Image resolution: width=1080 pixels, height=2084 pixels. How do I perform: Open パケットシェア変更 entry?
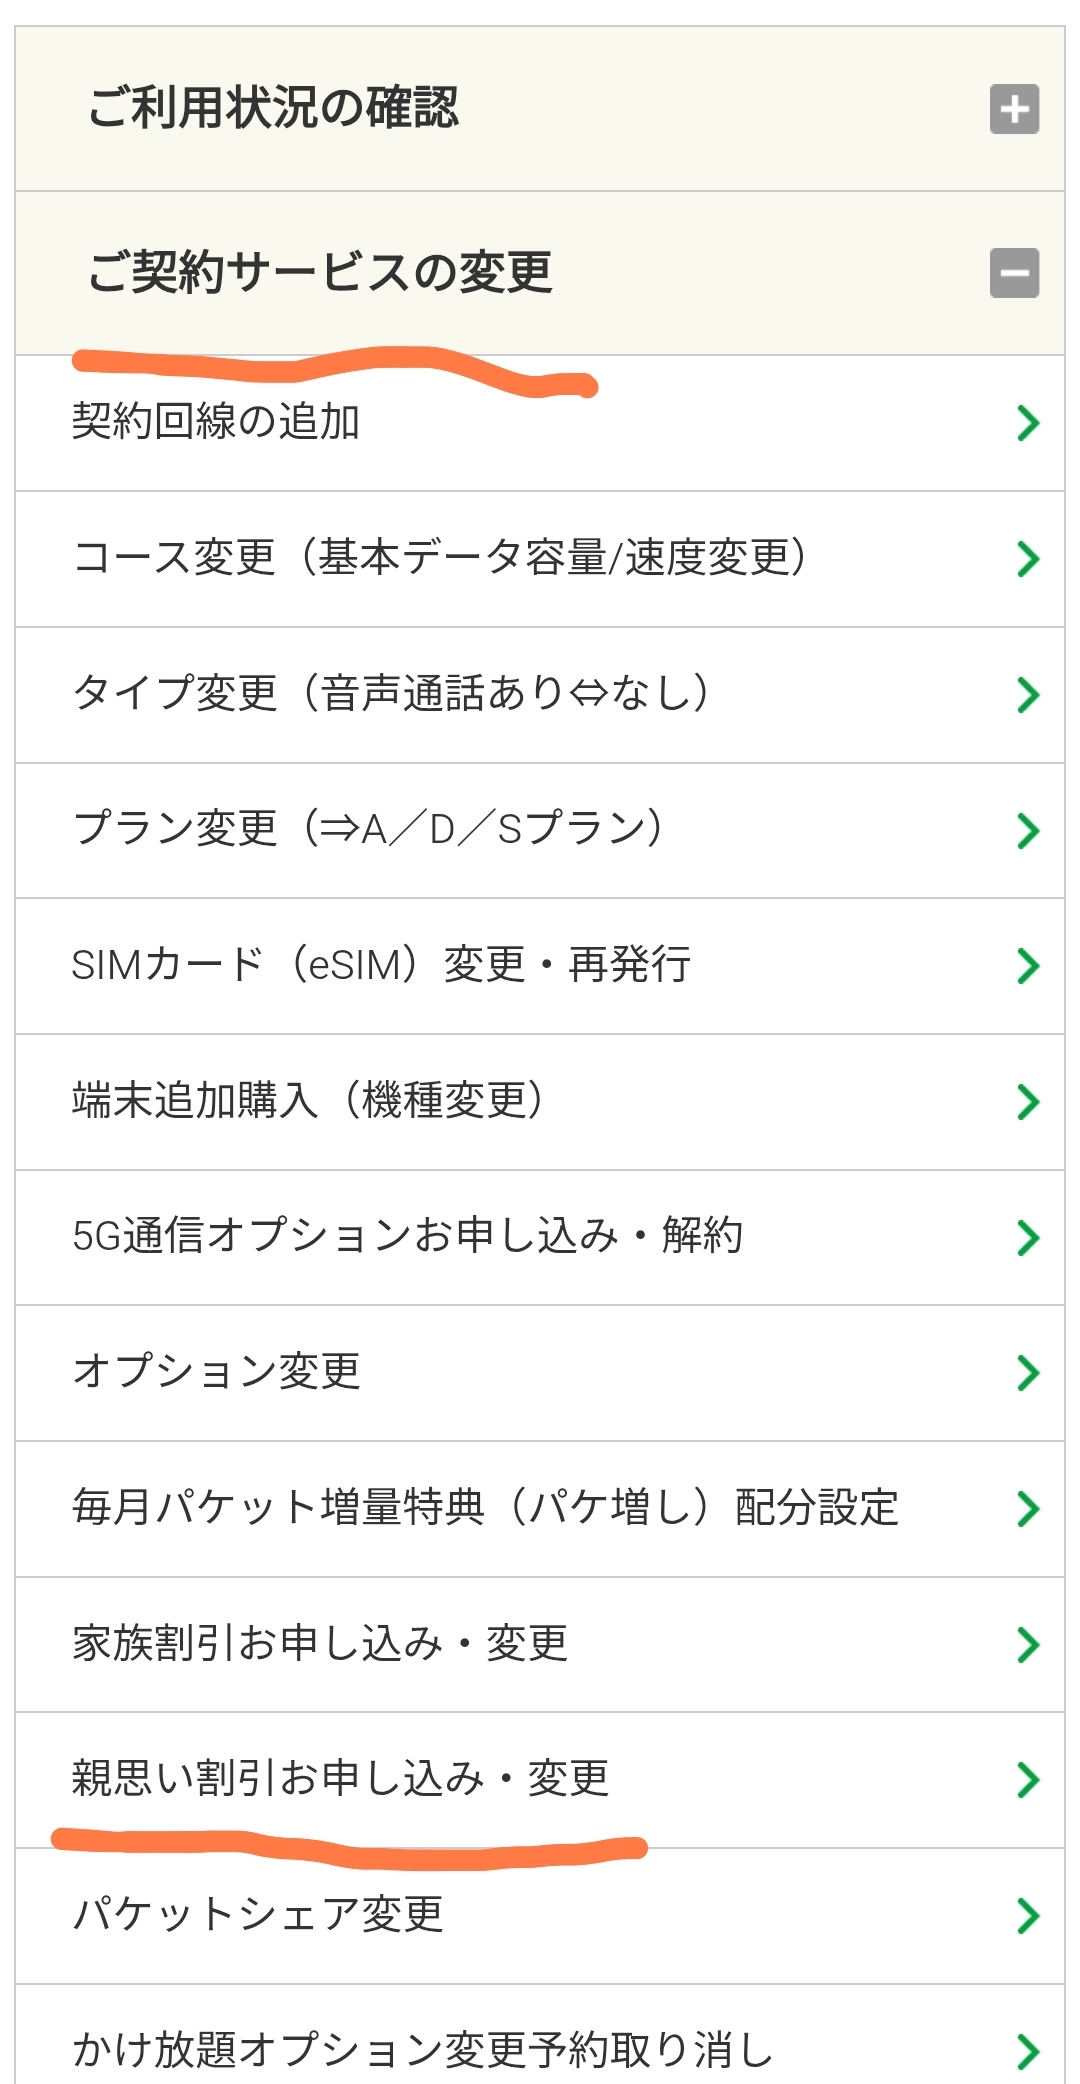tap(258, 1915)
